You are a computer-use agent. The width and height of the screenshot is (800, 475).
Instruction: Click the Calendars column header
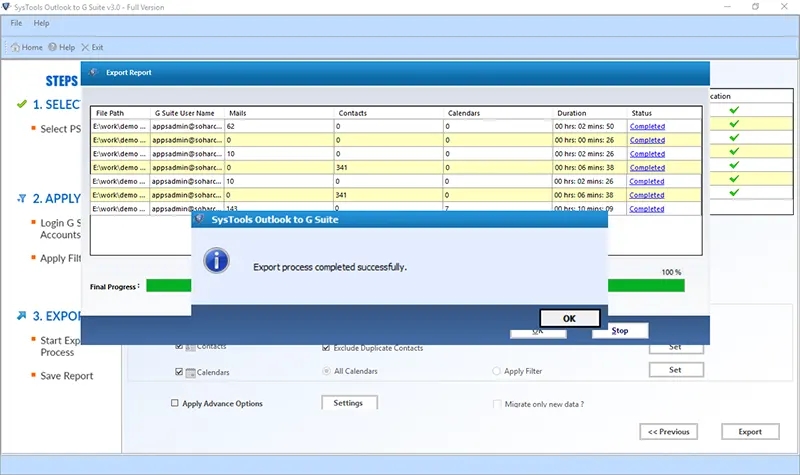coord(498,113)
